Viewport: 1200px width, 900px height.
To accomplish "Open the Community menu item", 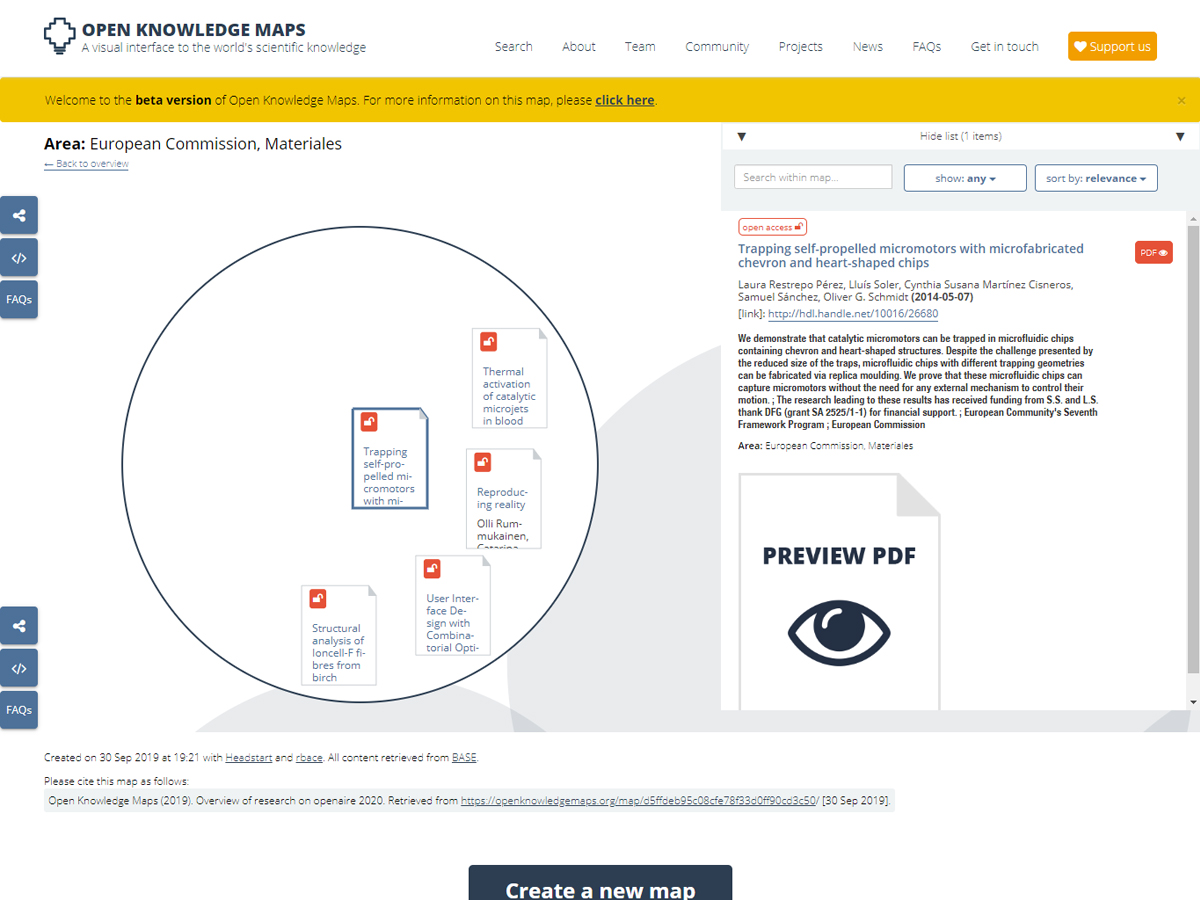I will pos(716,47).
